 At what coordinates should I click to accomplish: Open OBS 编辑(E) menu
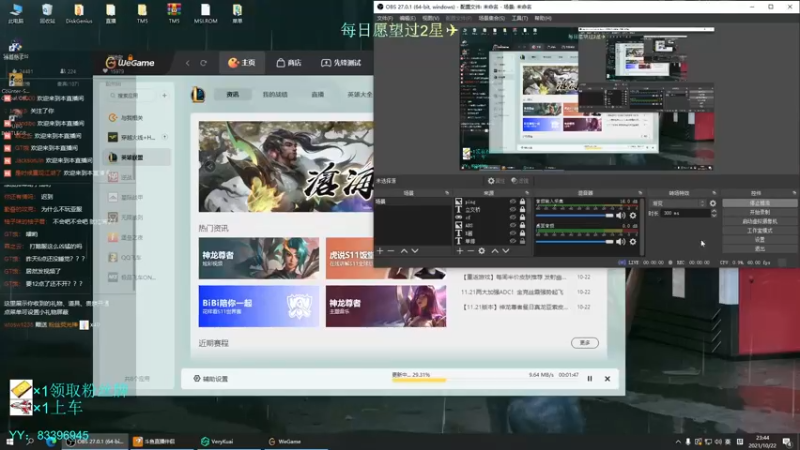tap(407, 18)
